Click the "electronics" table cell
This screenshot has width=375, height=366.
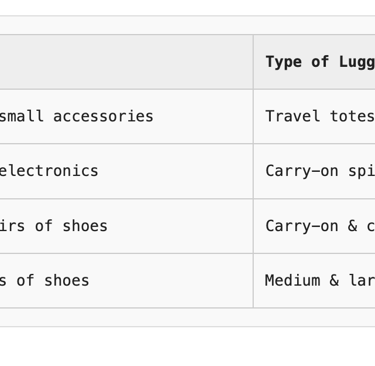[x=126, y=171]
